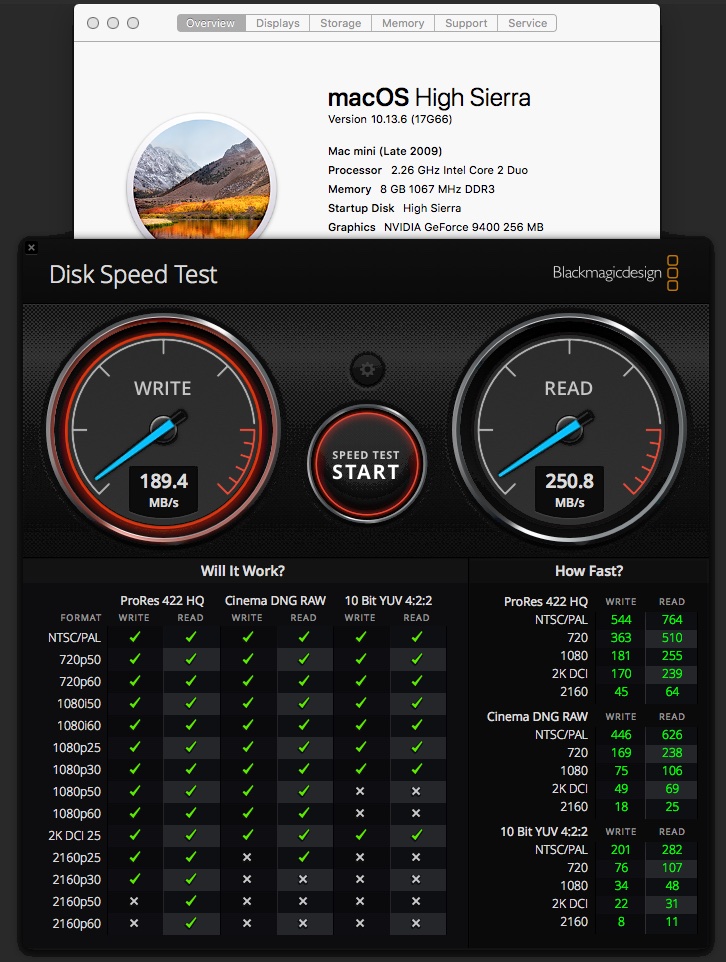This screenshot has width=726, height=962.
Task: Click 10 Bit YUV write checkmark for 2K DCI 25
Action: coord(360,835)
